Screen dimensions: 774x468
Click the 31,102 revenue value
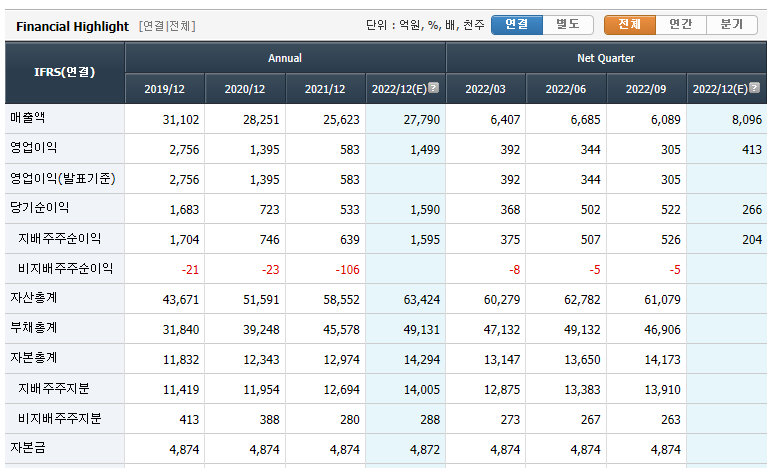tap(181, 119)
